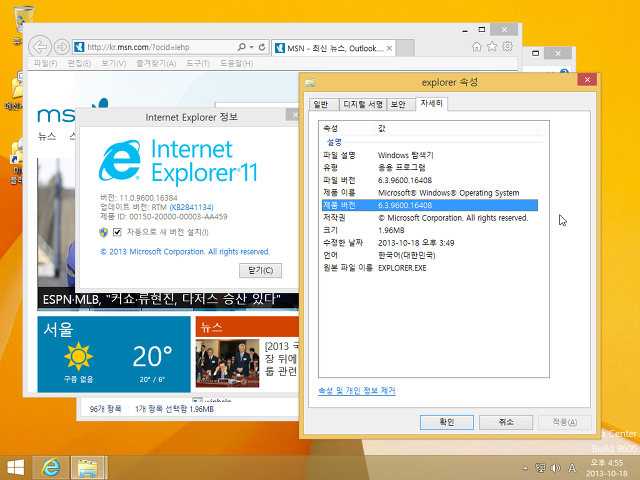
Task: Click the 확인 button
Action: (x=447, y=422)
